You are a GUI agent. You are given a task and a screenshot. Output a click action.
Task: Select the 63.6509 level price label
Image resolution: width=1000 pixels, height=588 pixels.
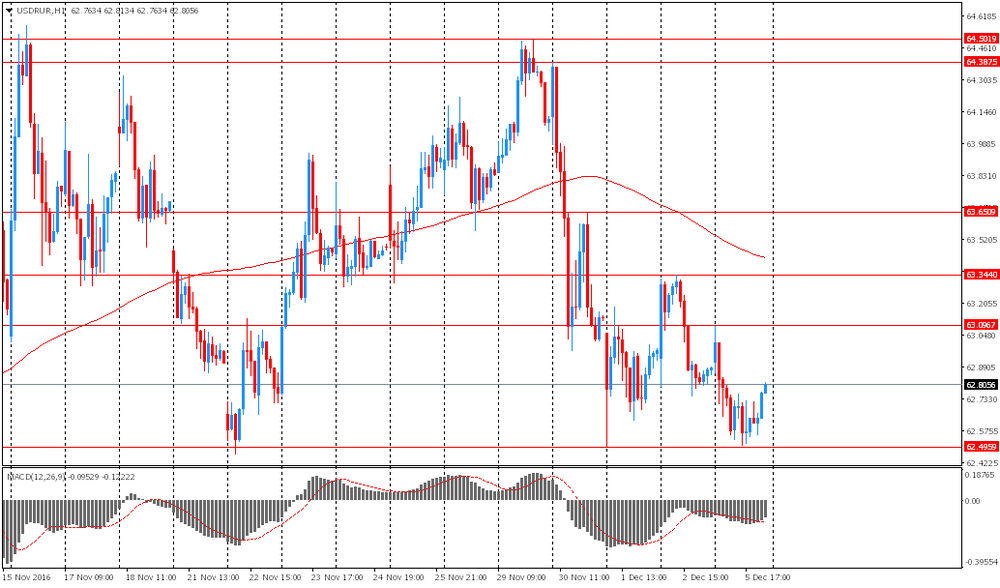tap(981, 212)
